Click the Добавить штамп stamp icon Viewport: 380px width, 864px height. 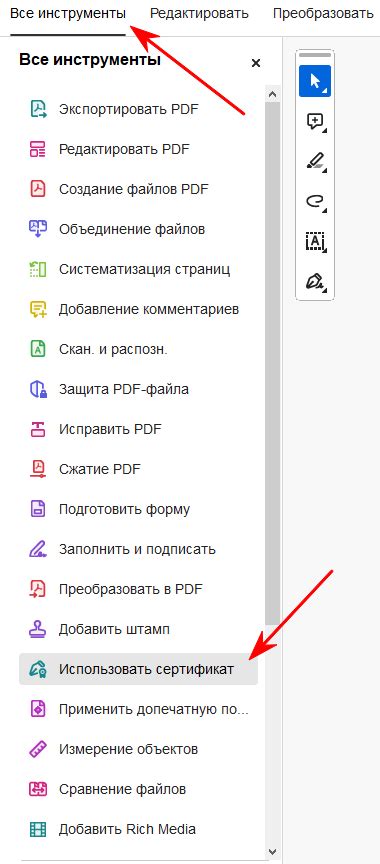coord(38,629)
